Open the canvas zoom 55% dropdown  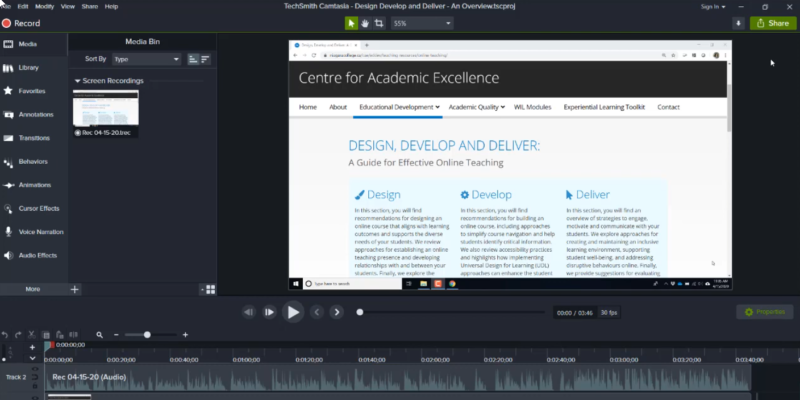point(422,23)
